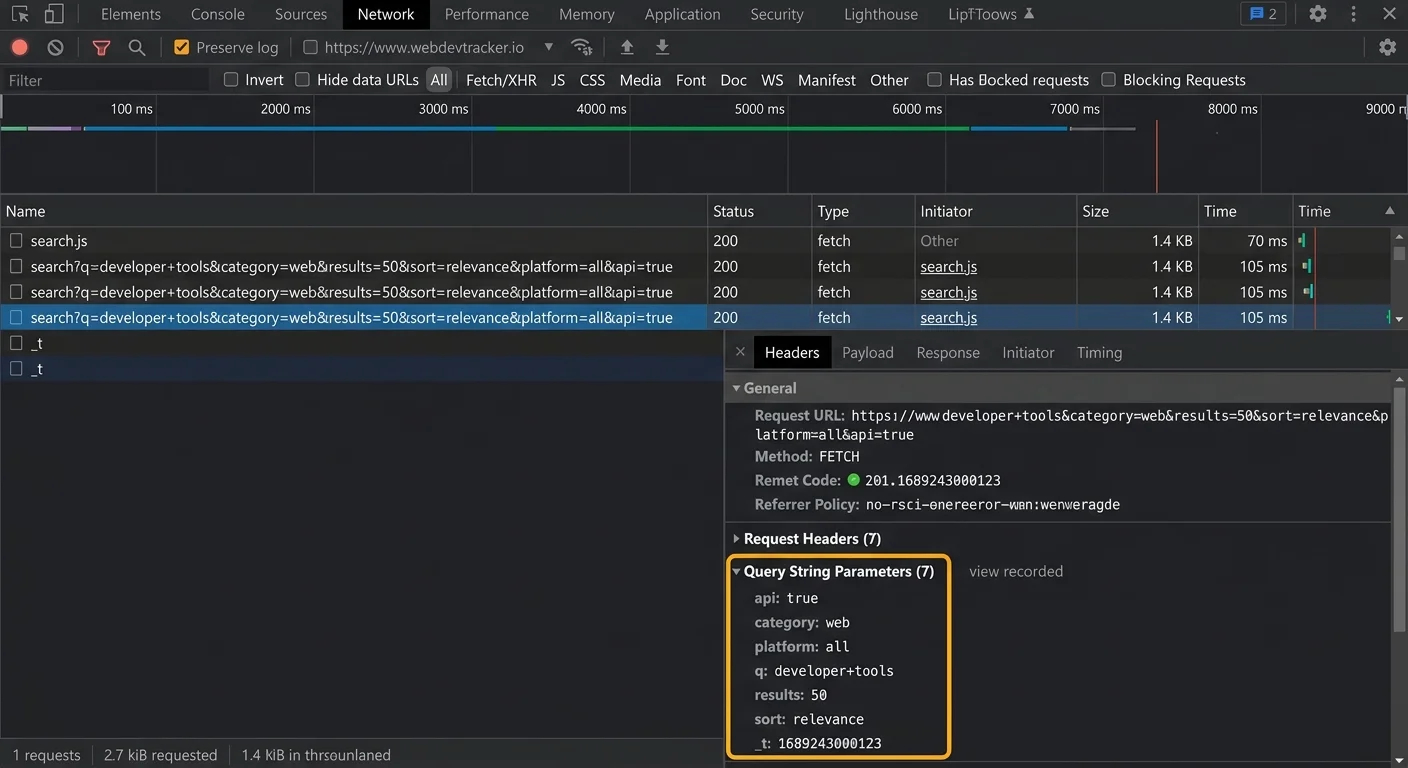Viewport: 1408px width, 768px height.
Task: Open the issues counter badge showing 2
Action: (x=1264, y=14)
